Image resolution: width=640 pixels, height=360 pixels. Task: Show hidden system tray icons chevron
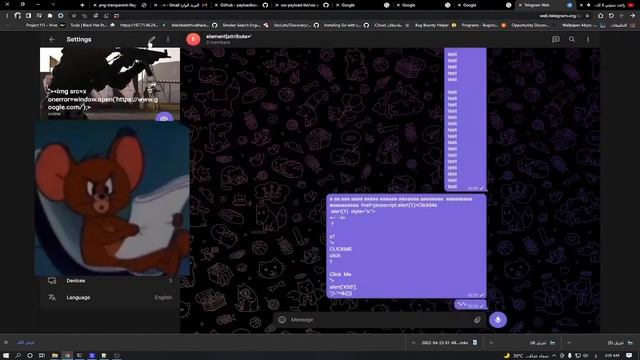click(x=554, y=356)
